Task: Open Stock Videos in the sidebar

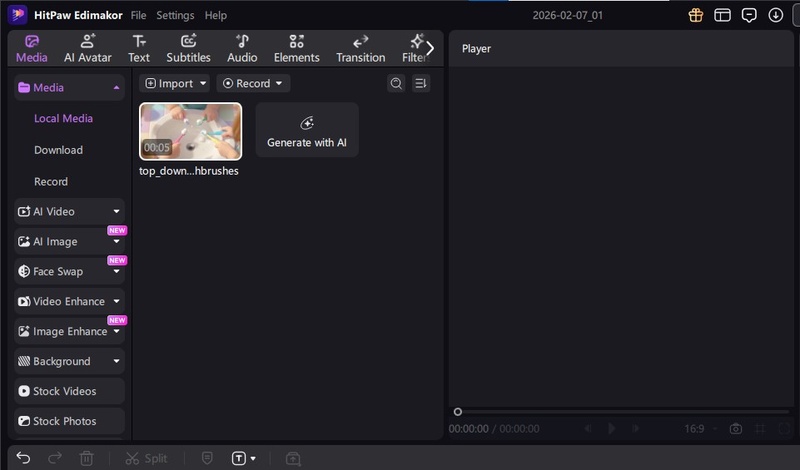Action: click(69, 391)
